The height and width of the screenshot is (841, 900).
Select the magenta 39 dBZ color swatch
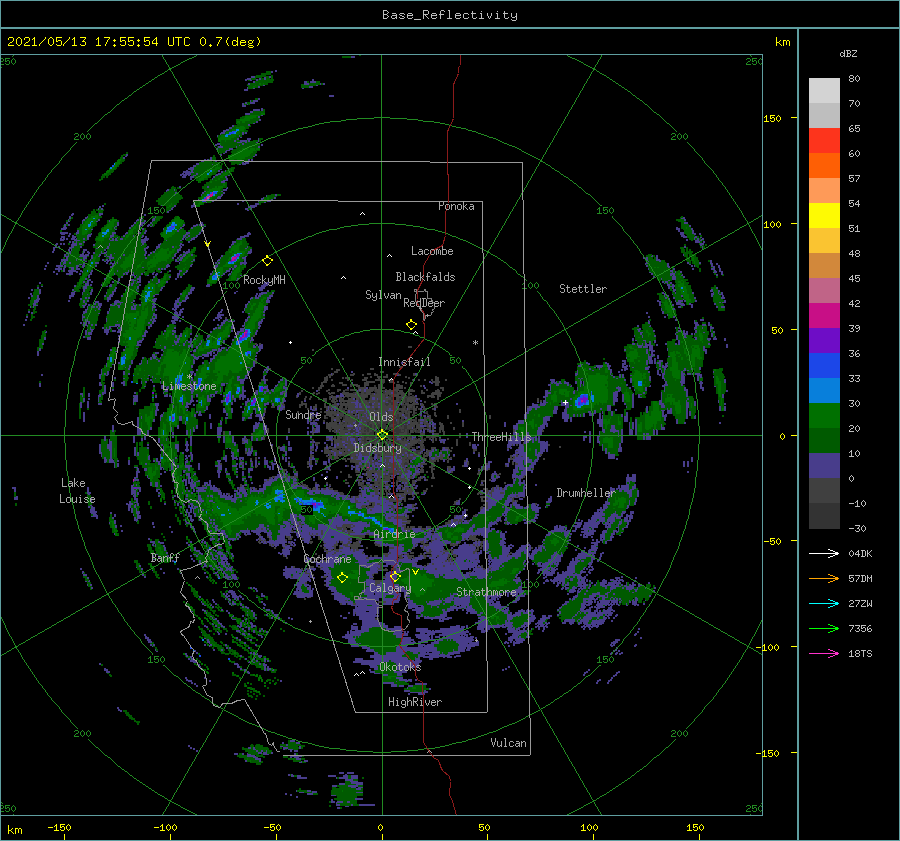pyautogui.click(x=824, y=315)
